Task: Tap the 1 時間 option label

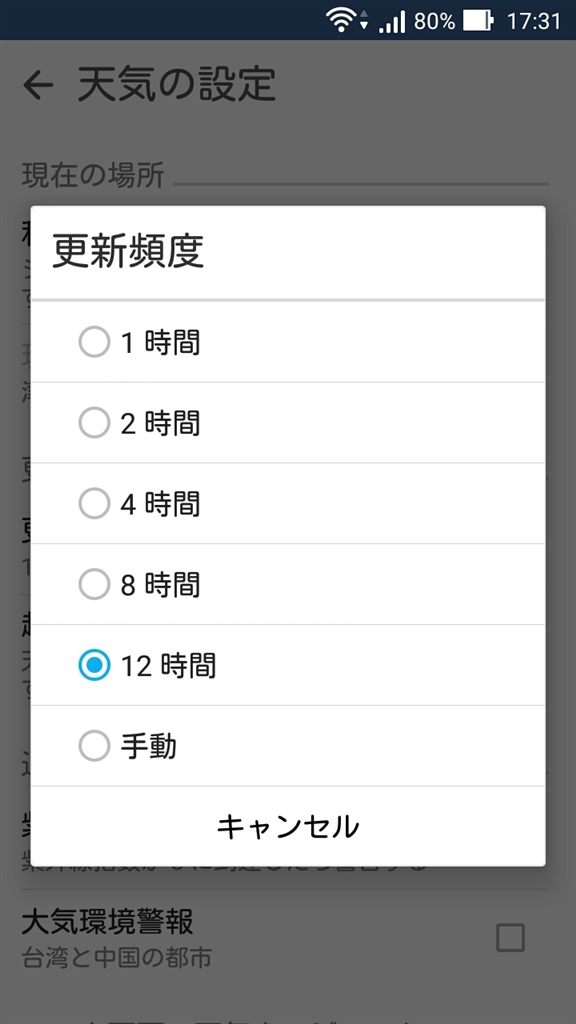Action: tap(161, 342)
